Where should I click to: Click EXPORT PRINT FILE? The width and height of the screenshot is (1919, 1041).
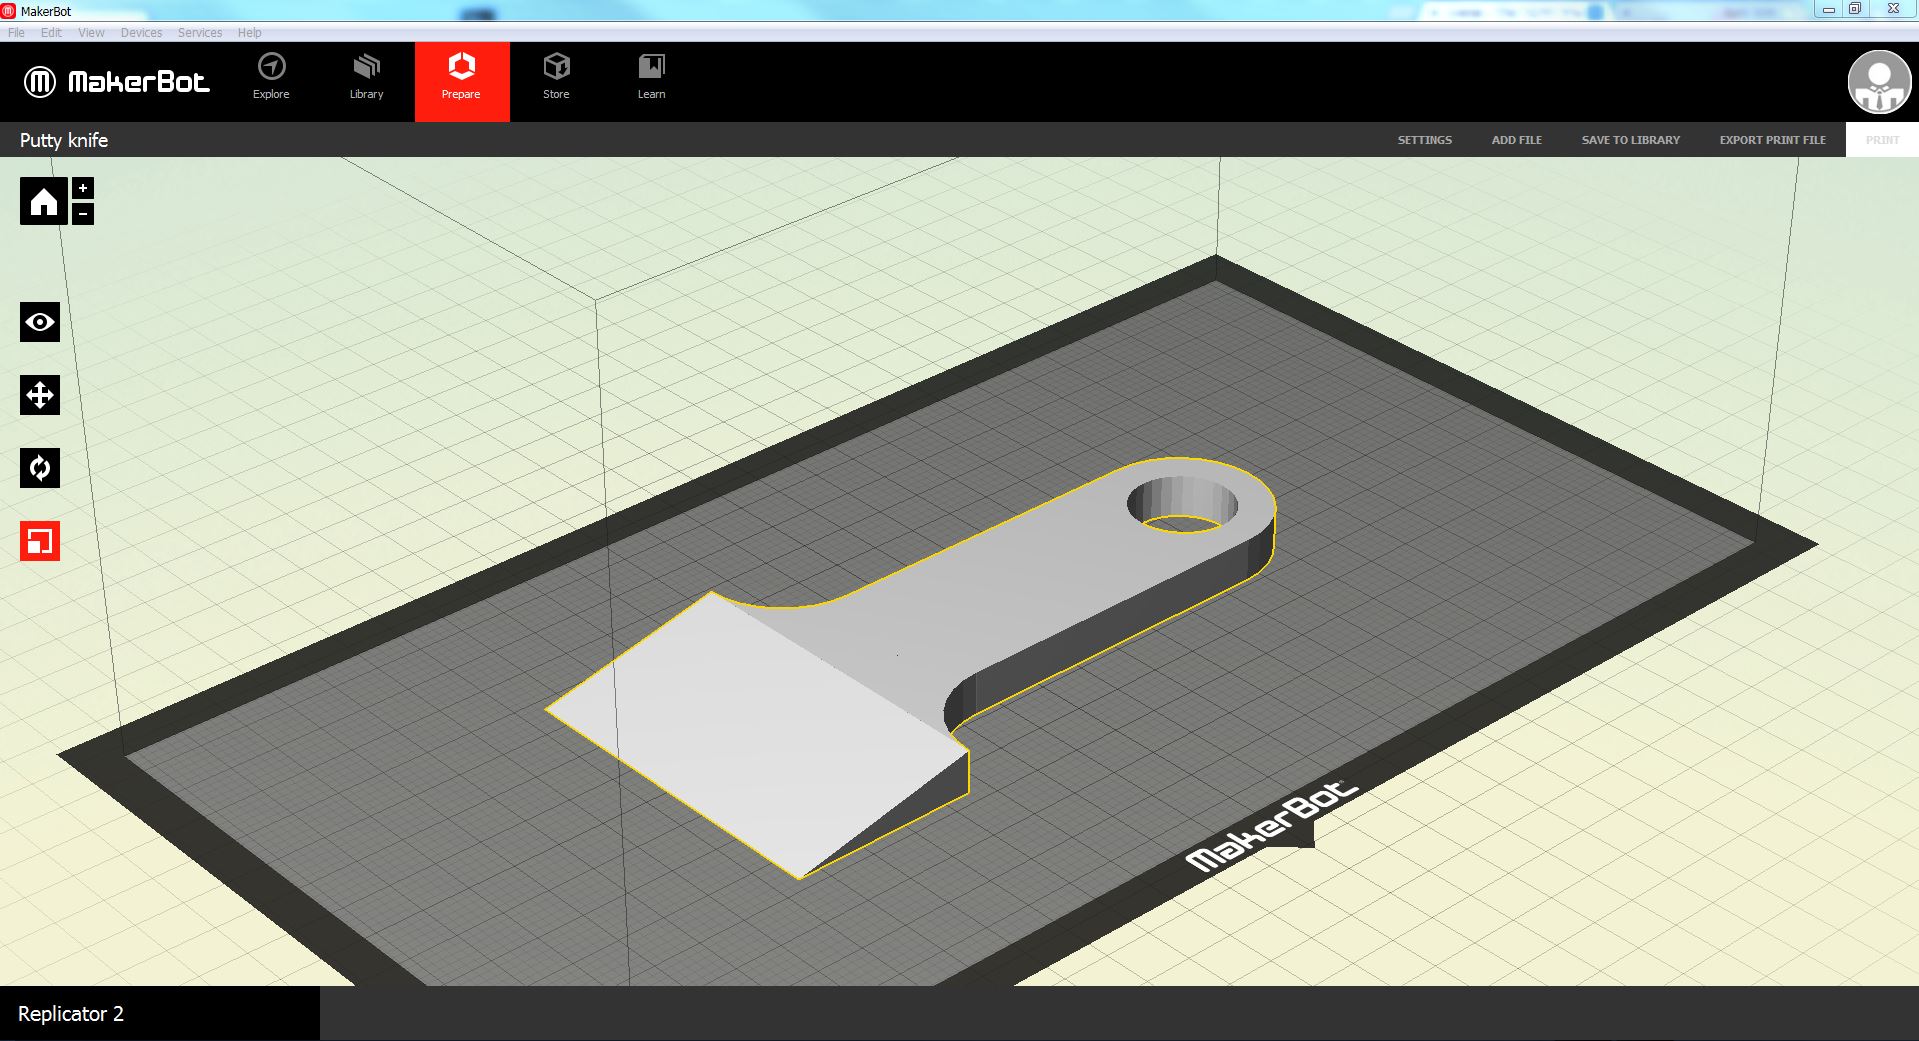coord(1772,140)
